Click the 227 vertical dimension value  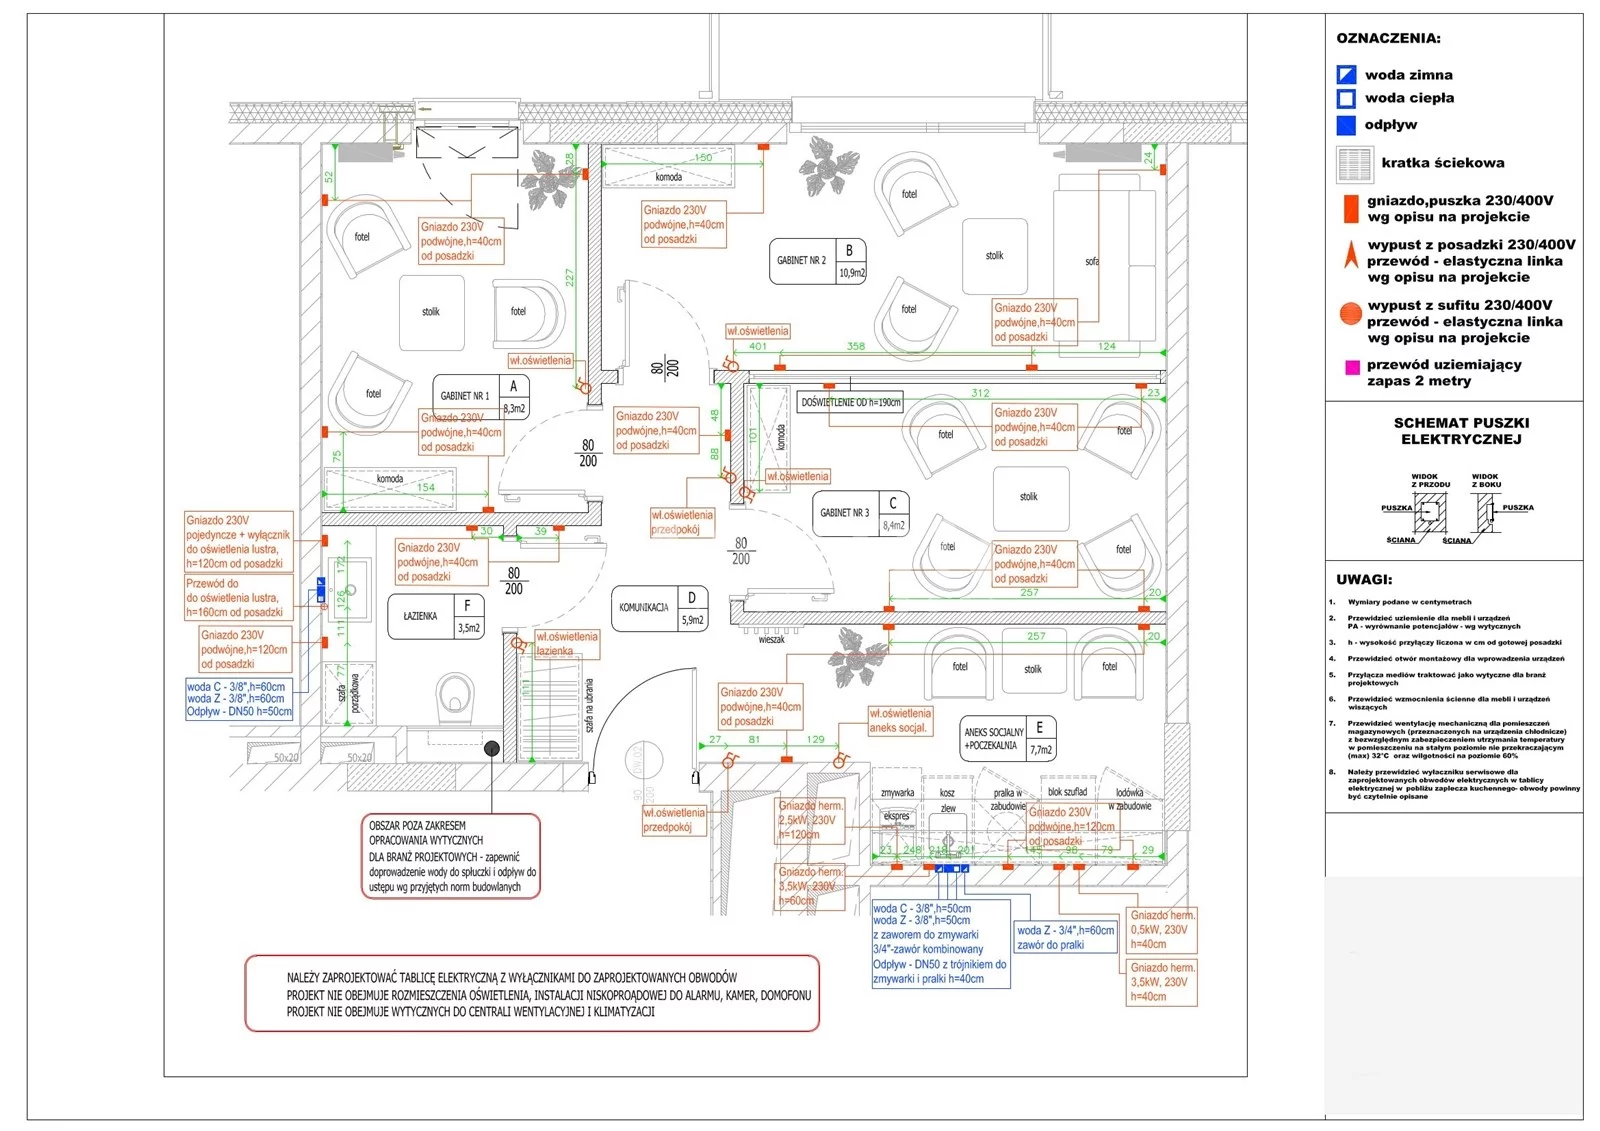(570, 277)
